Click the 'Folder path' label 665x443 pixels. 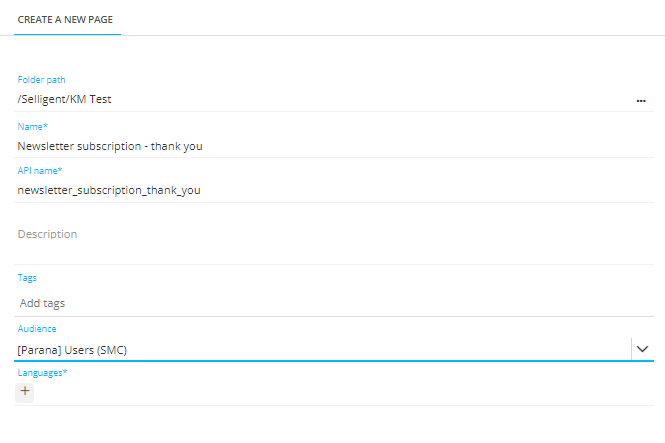pyautogui.click(x=41, y=80)
